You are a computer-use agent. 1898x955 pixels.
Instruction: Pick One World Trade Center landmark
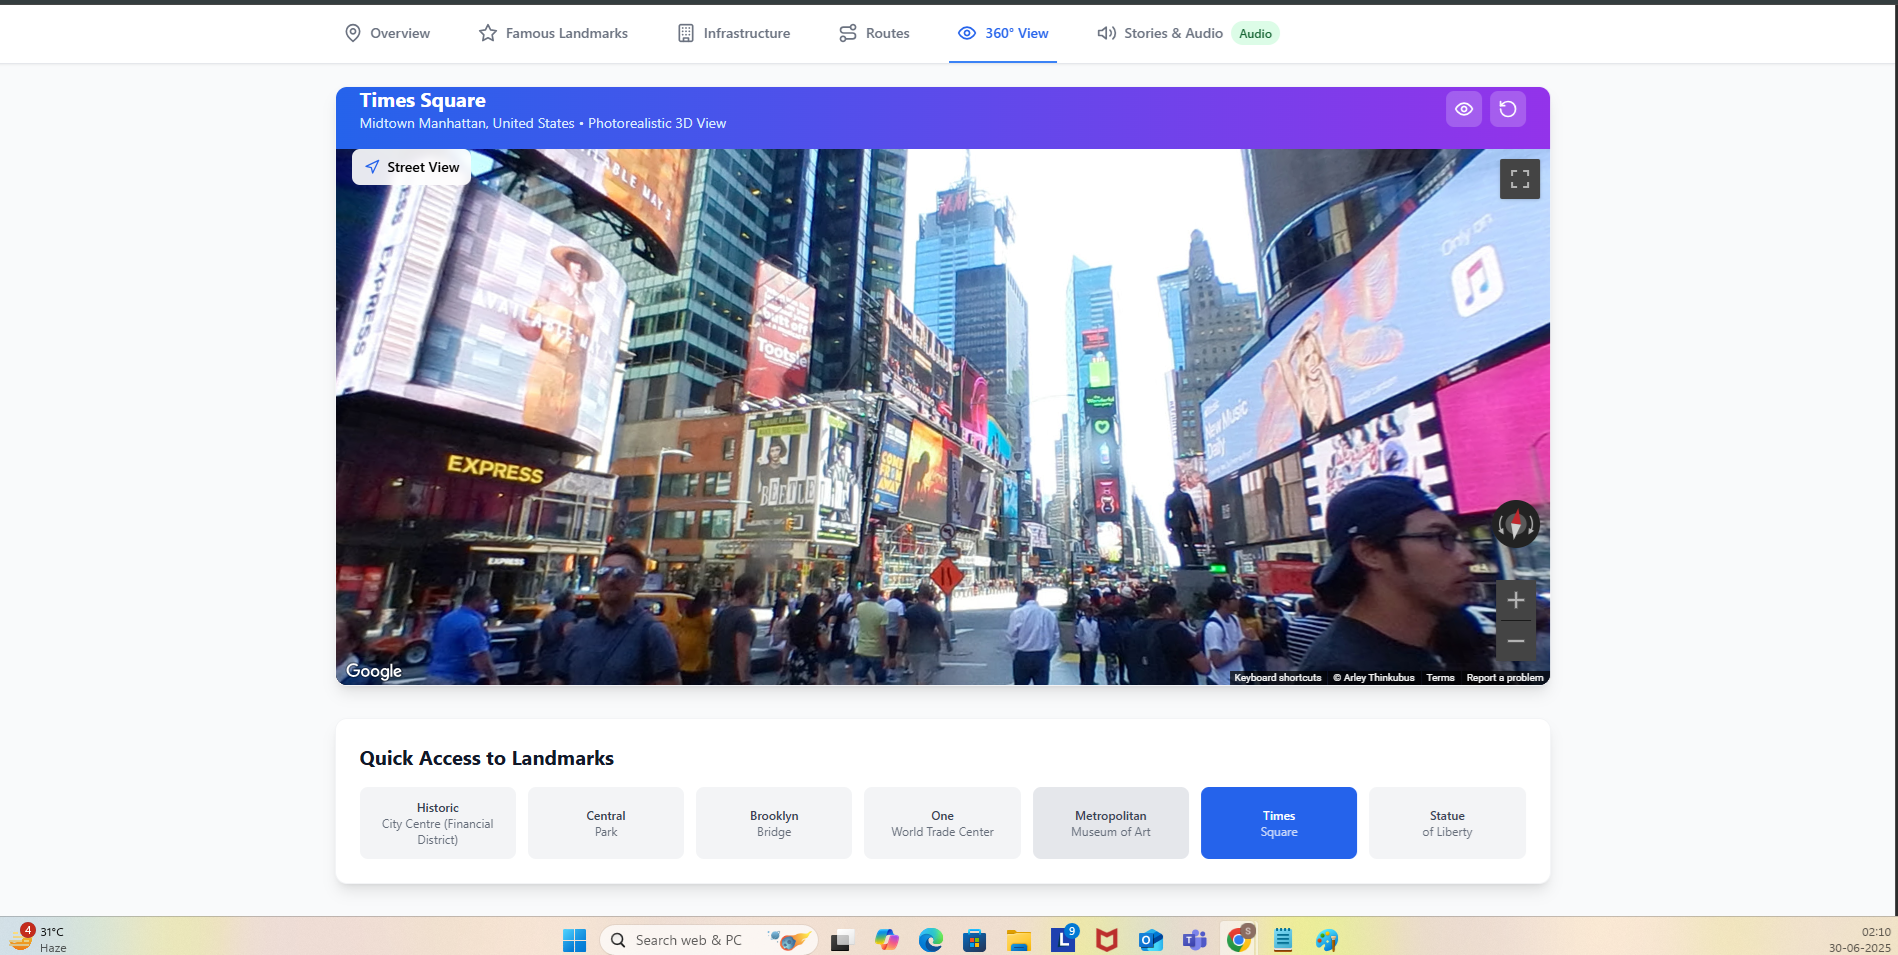tap(942, 823)
